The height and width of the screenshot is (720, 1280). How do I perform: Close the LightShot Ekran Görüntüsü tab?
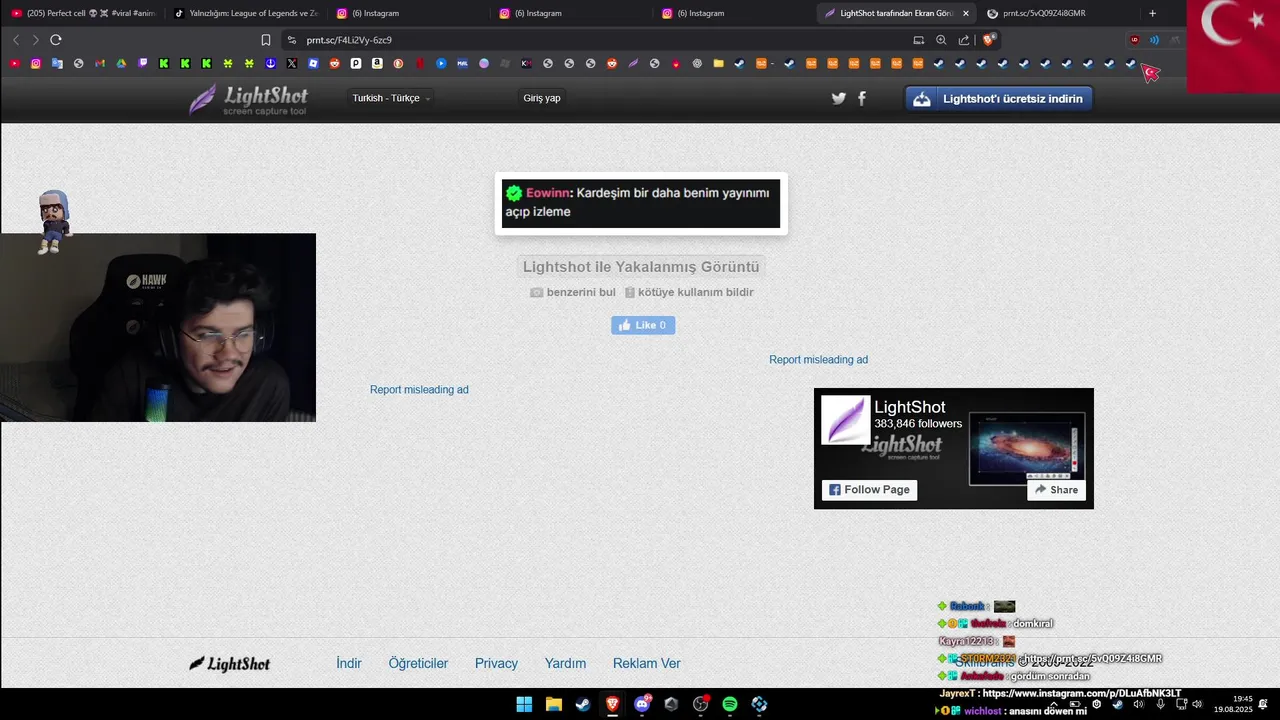[x=965, y=13]
